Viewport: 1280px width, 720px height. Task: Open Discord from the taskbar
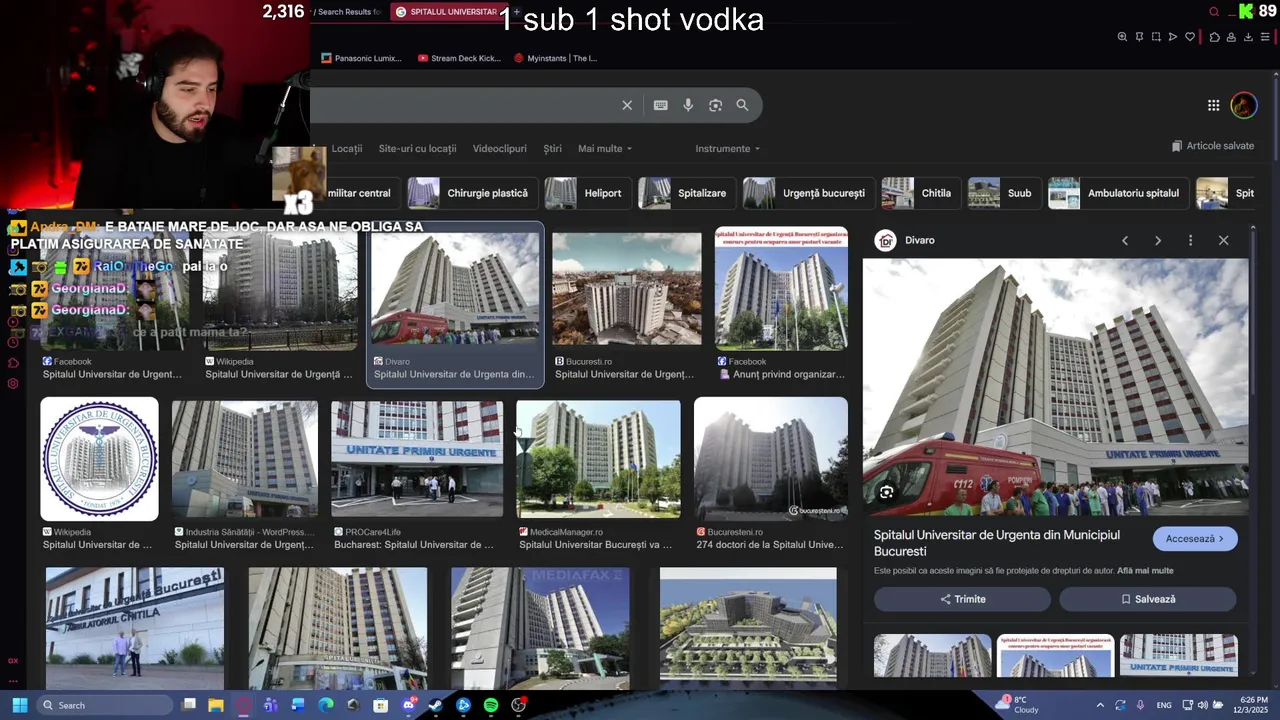pos(408,705)
